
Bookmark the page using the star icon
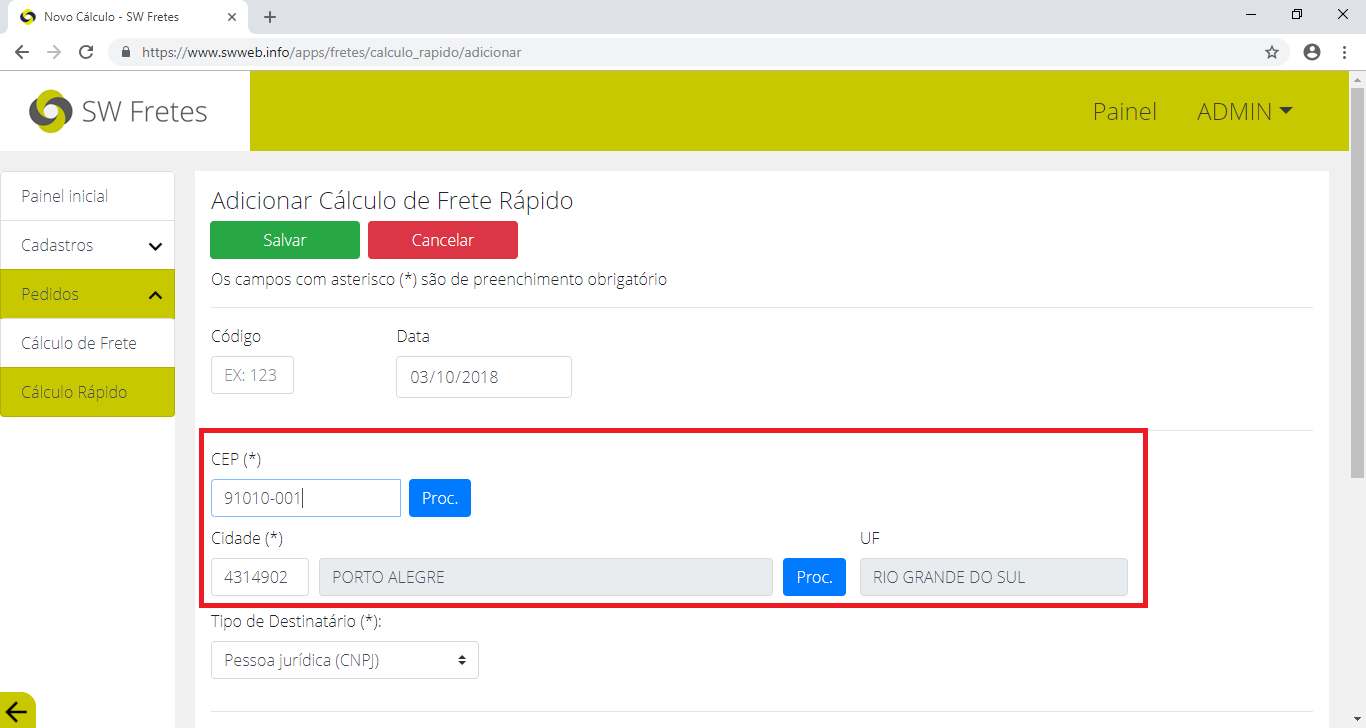(x=1272, y=52)
